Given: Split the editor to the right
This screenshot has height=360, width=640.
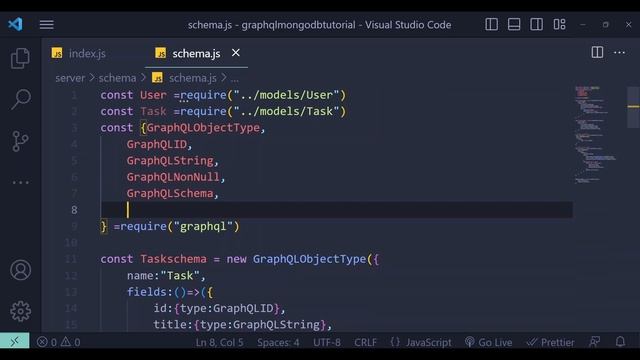Looking at the screenshot, I should coord(597,52).
